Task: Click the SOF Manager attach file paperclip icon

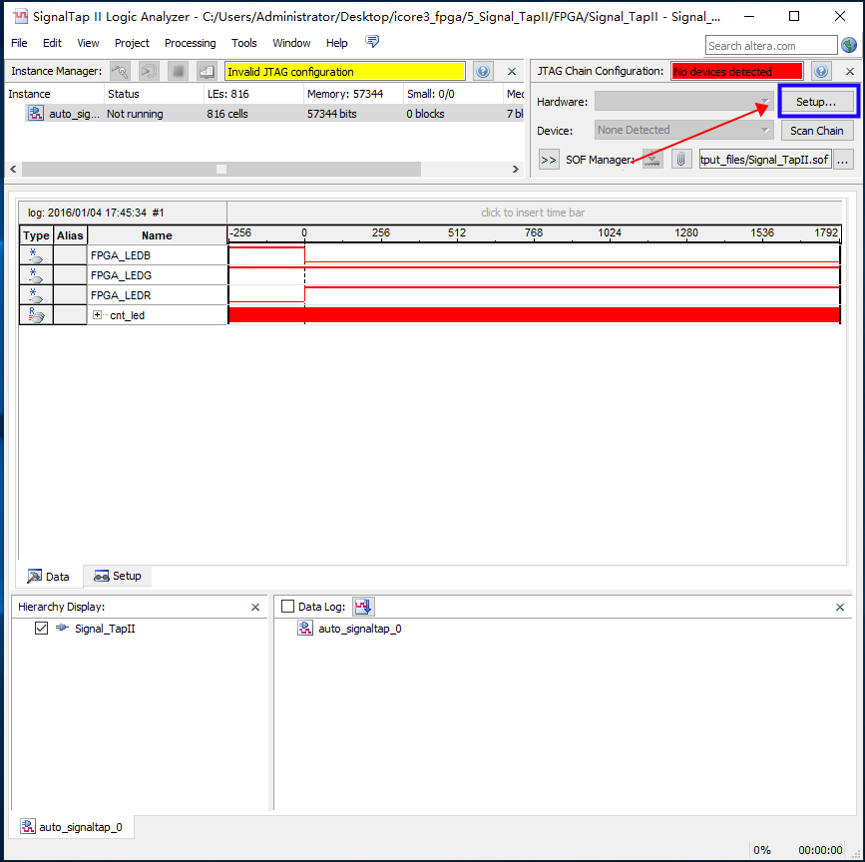Action: pyautogui.click(x=681, y=160)
